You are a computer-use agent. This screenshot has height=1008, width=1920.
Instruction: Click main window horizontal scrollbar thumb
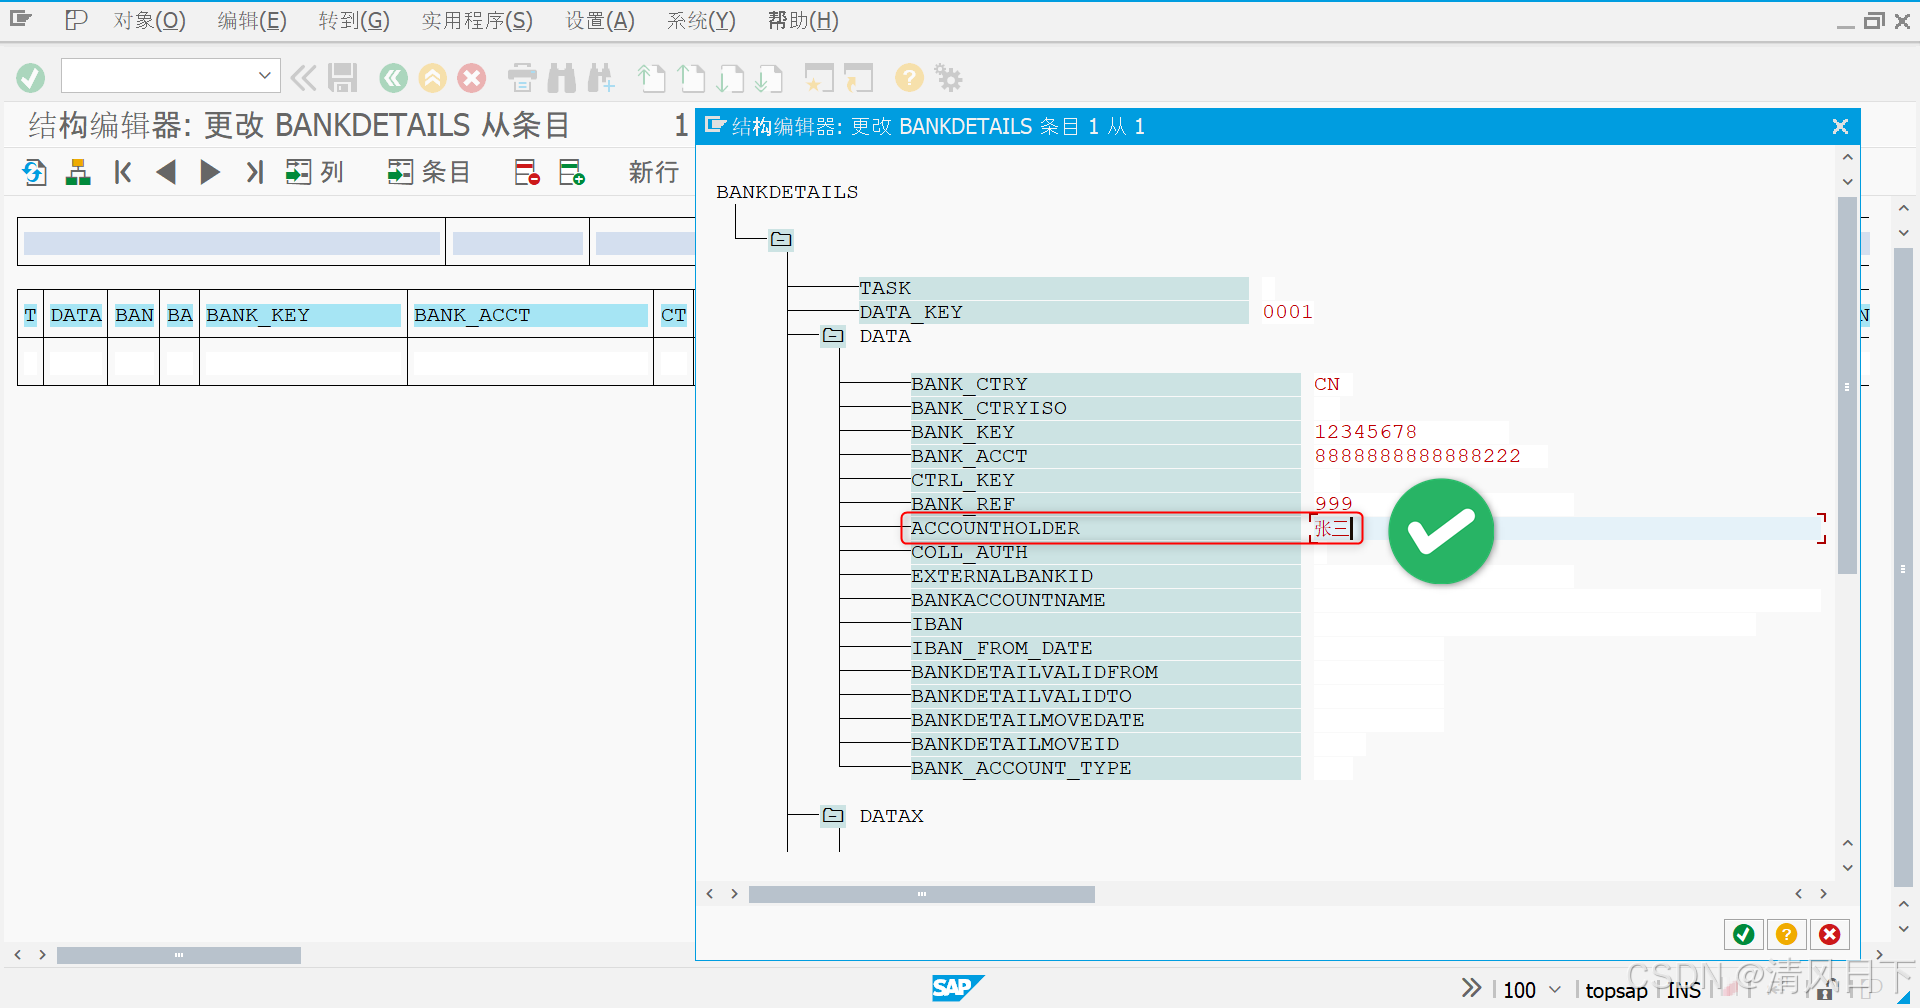179,955
